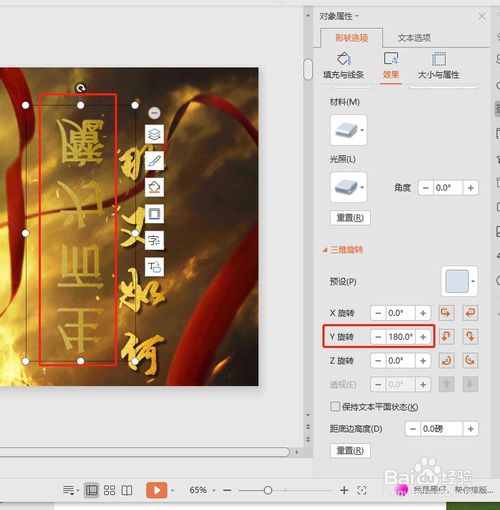
Task: Switch to Shape Options tab
Action: click(351, 38)
